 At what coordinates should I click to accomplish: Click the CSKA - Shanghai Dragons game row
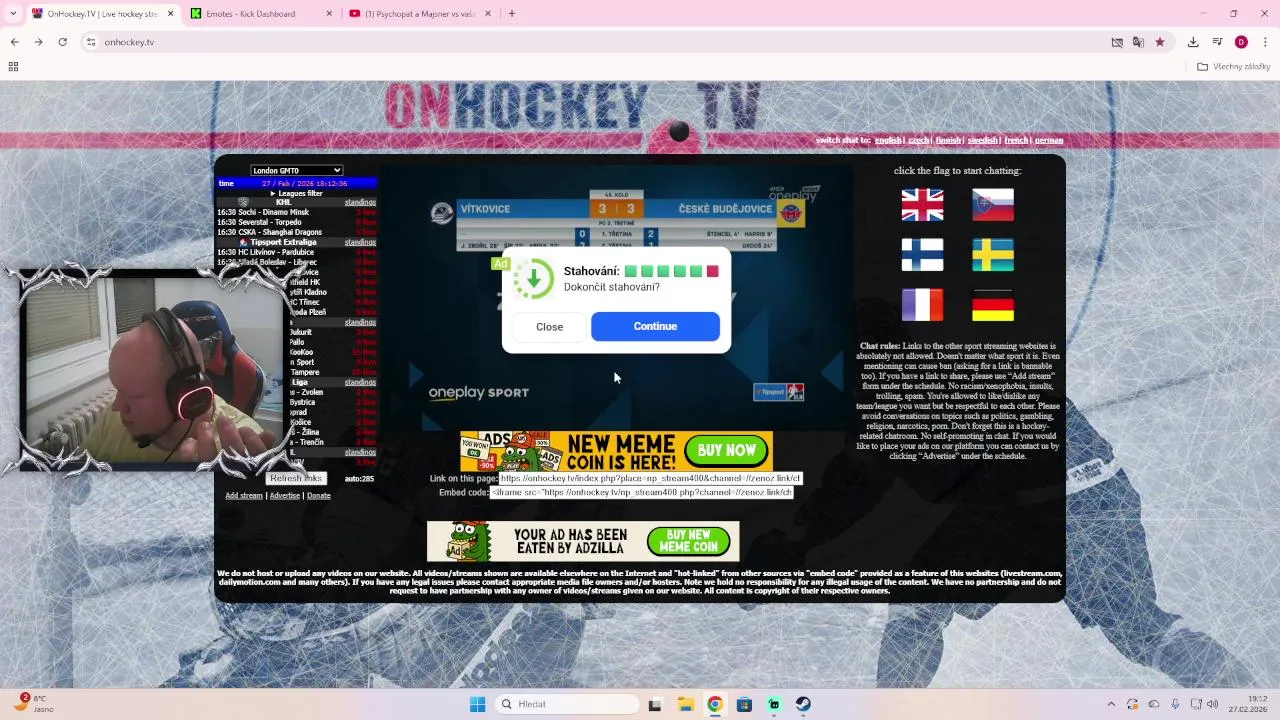tap(296, 233)
